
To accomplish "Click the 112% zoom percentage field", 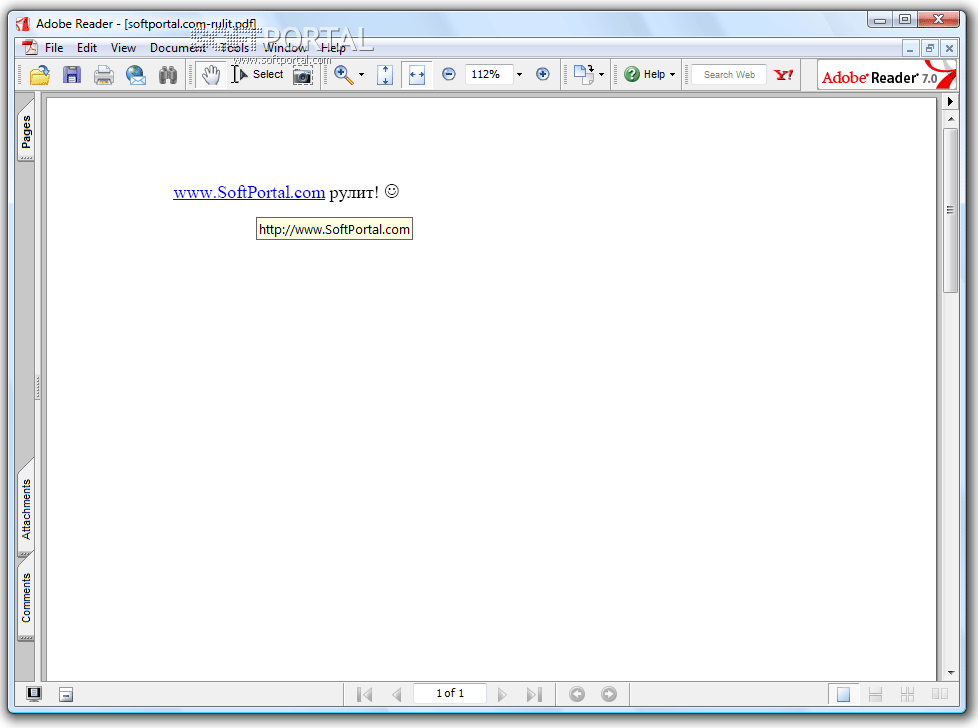I will point(488,74).
